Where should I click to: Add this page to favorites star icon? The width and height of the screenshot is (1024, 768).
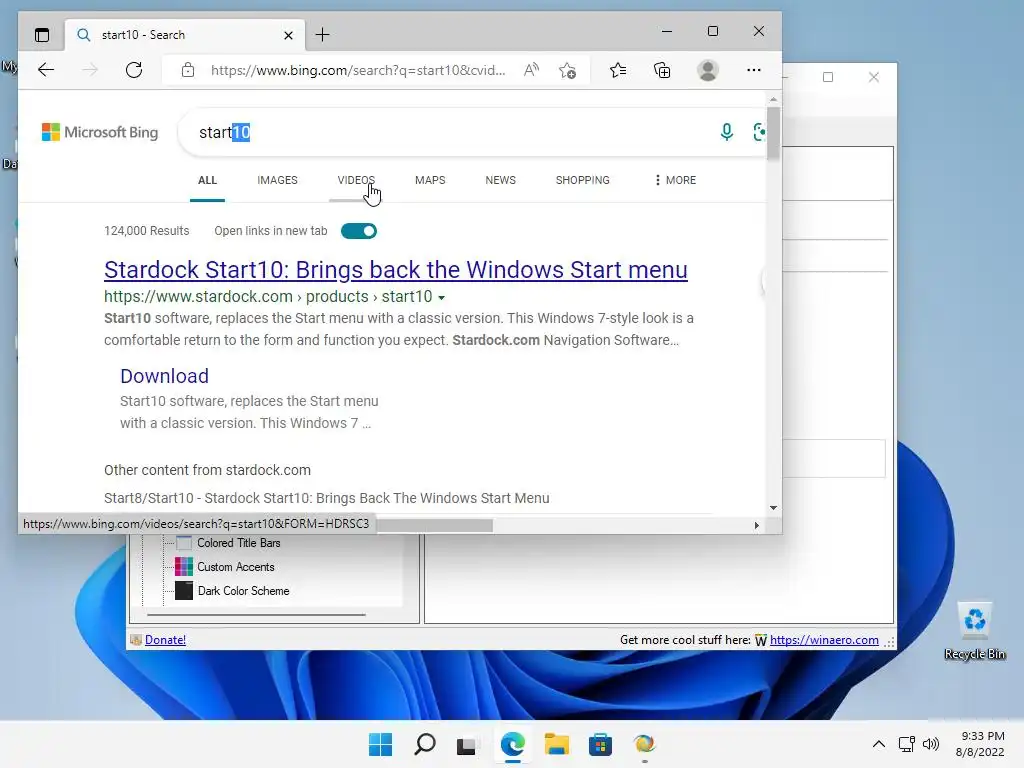click(568, 70)
